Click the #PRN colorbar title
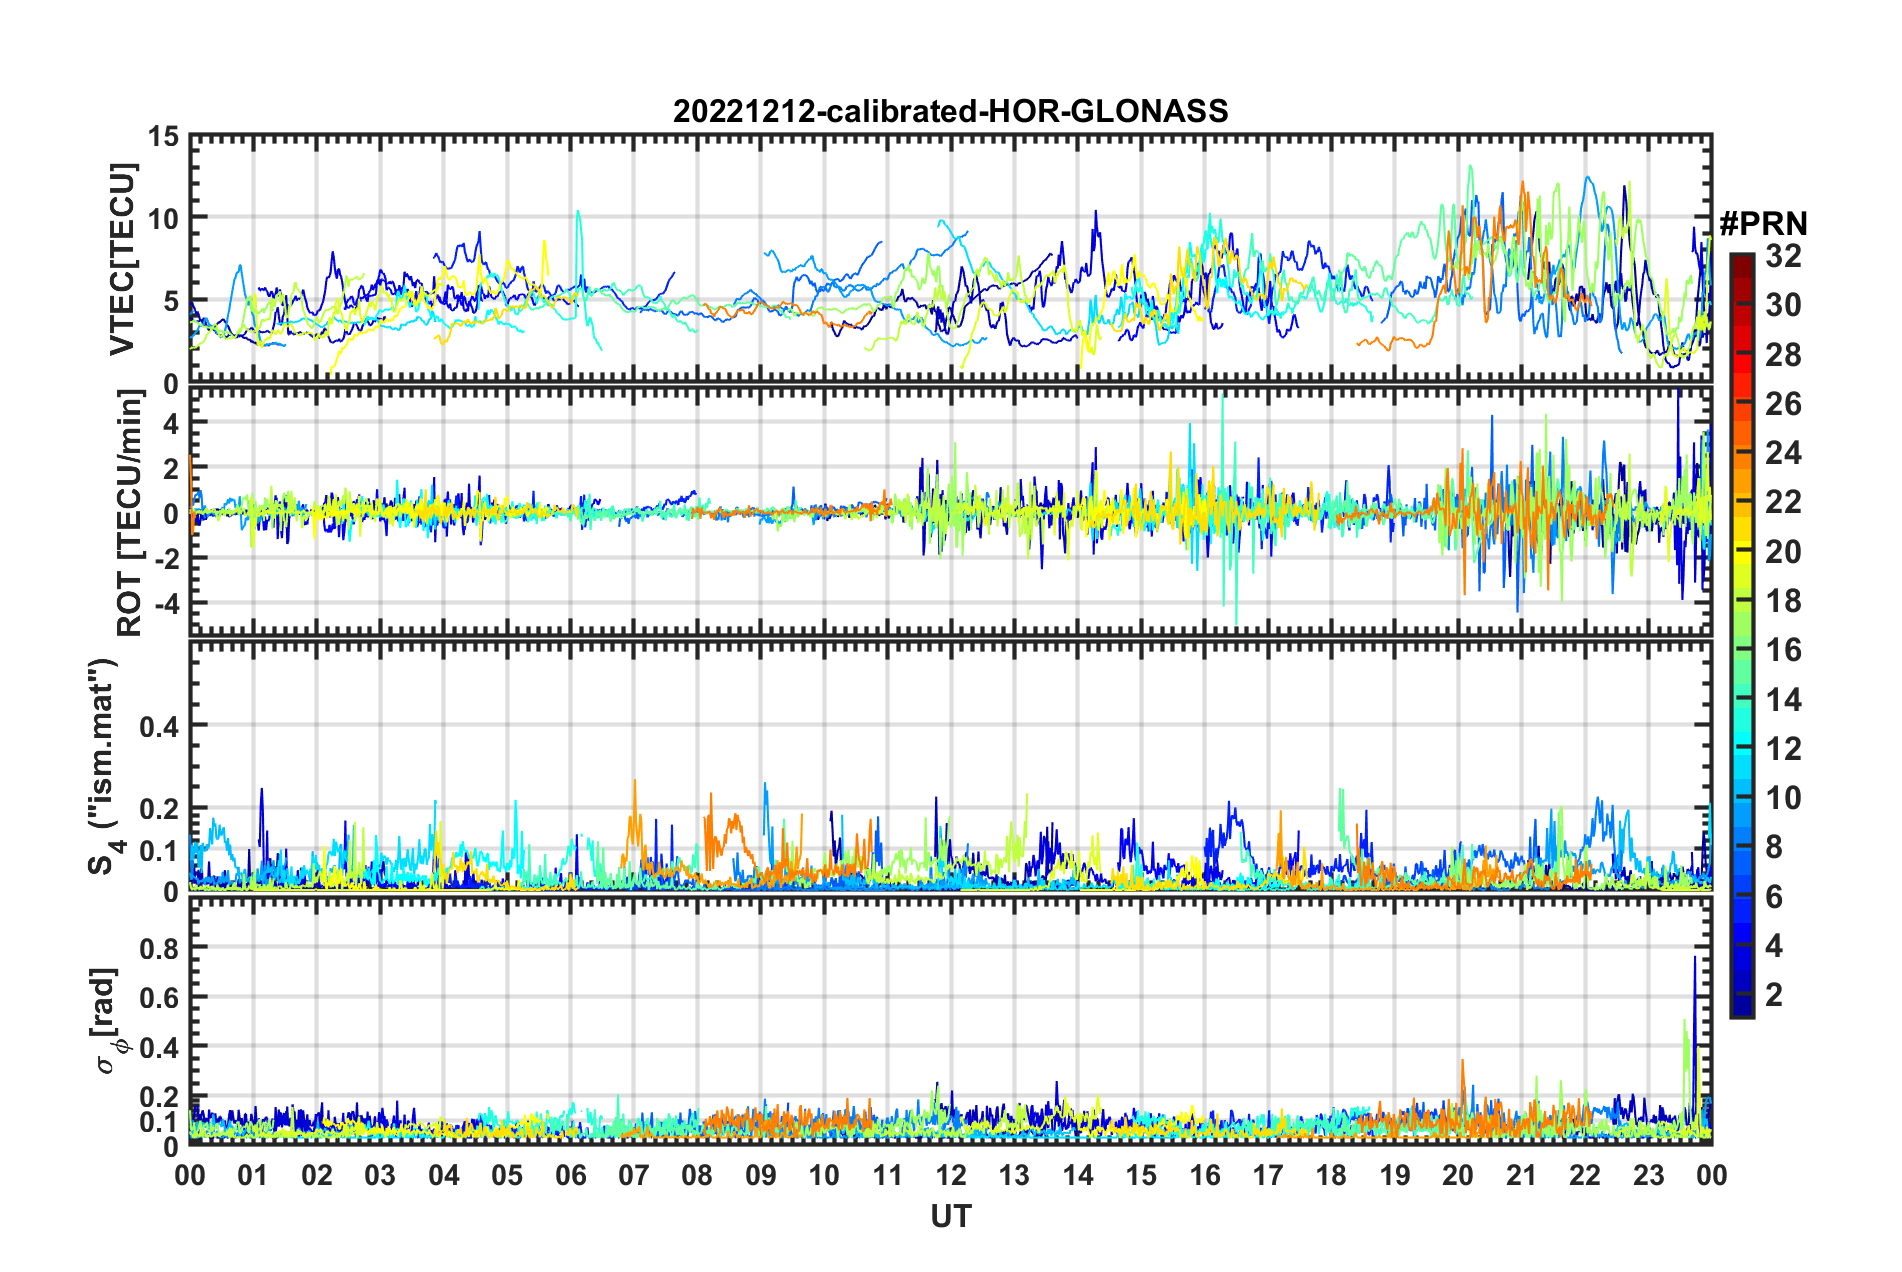Image resolution: width=1902 pixels, height=1272 pixels. 1763,223
